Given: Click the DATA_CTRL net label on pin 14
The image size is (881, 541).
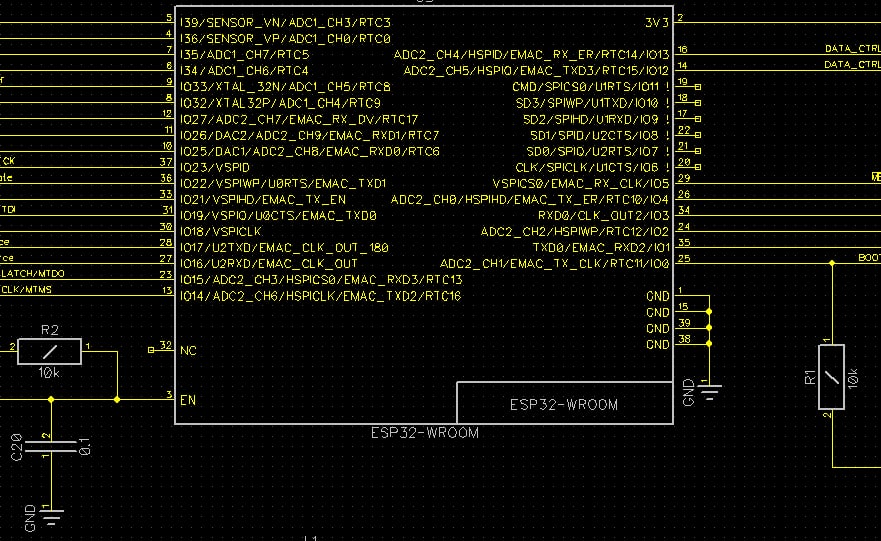Looking at the screenshot, I should (x=852, y=65).
